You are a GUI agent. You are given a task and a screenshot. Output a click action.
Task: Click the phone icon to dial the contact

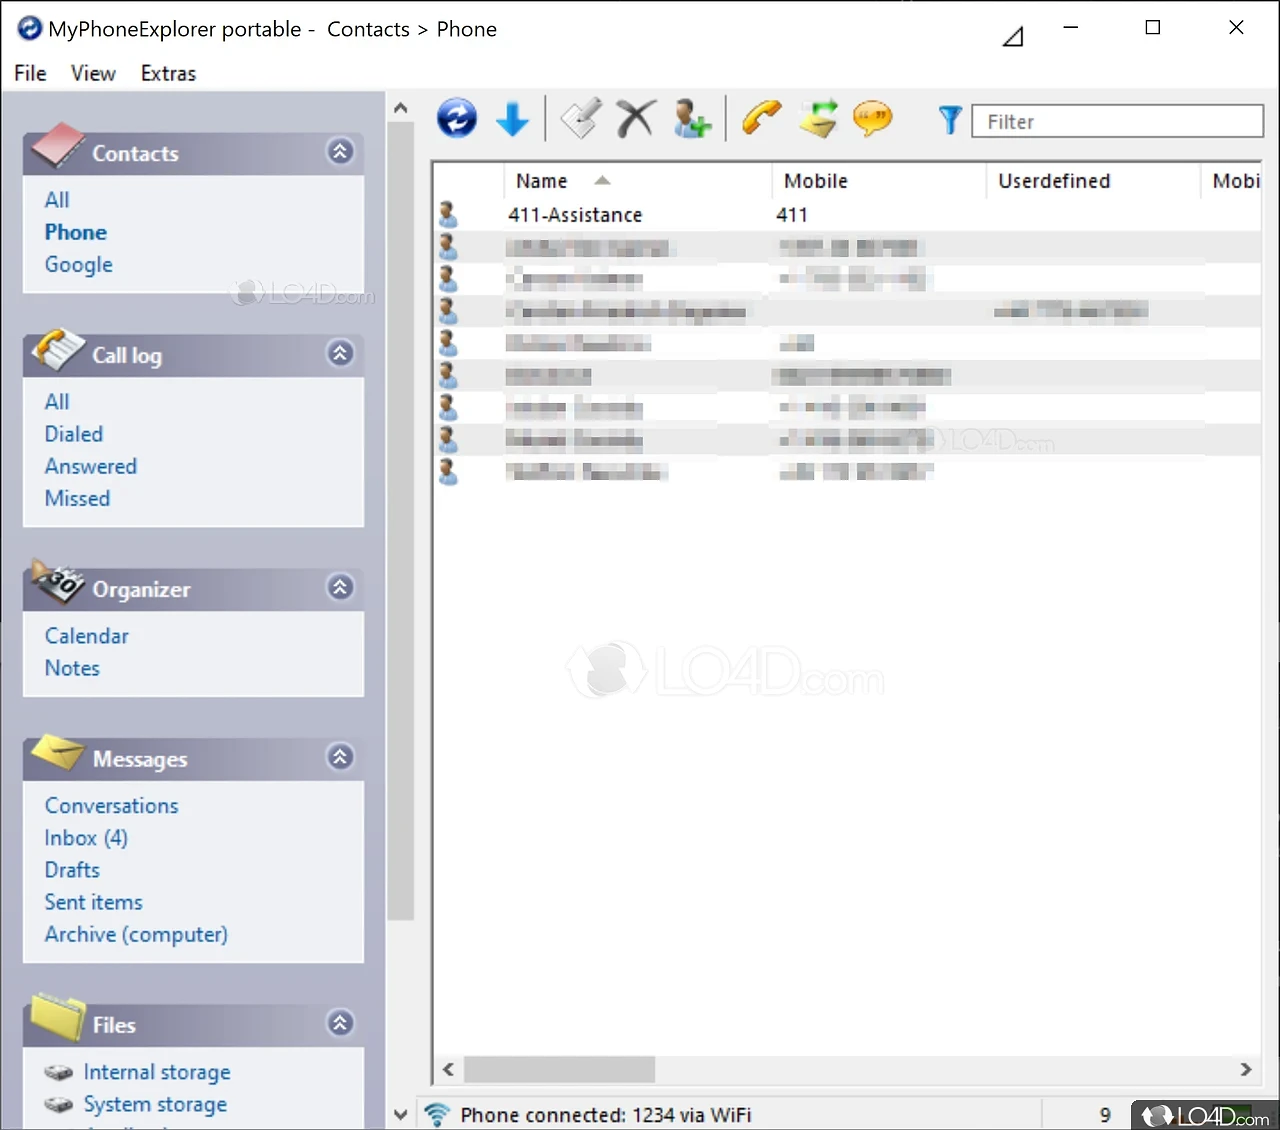click(761, 118)
